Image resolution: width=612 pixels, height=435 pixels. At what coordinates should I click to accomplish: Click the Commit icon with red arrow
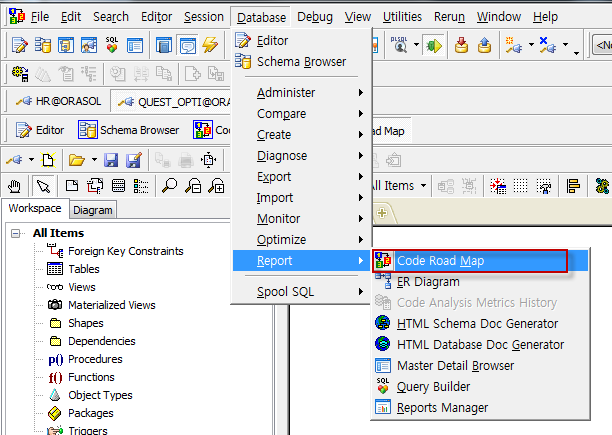pos(461,45)
